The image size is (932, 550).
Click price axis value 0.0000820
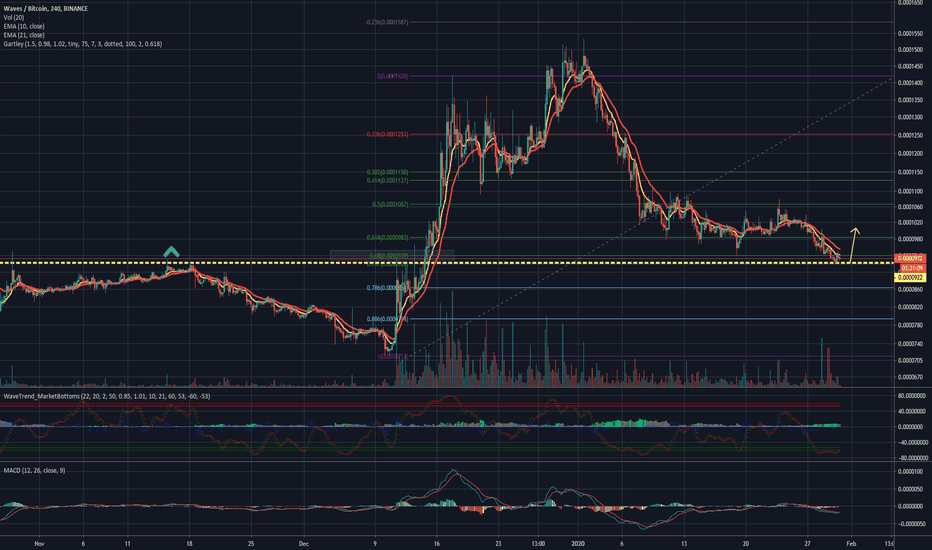coord(910,307)
